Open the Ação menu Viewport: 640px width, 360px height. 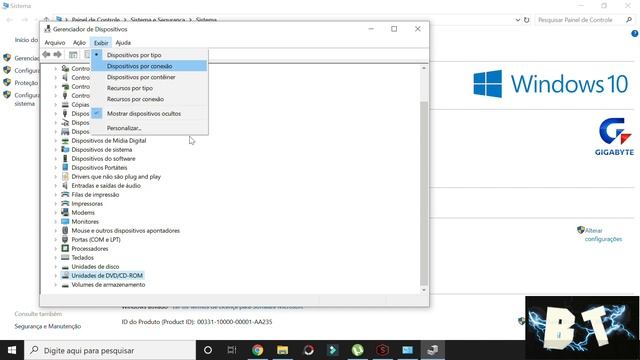click(79, 42)
